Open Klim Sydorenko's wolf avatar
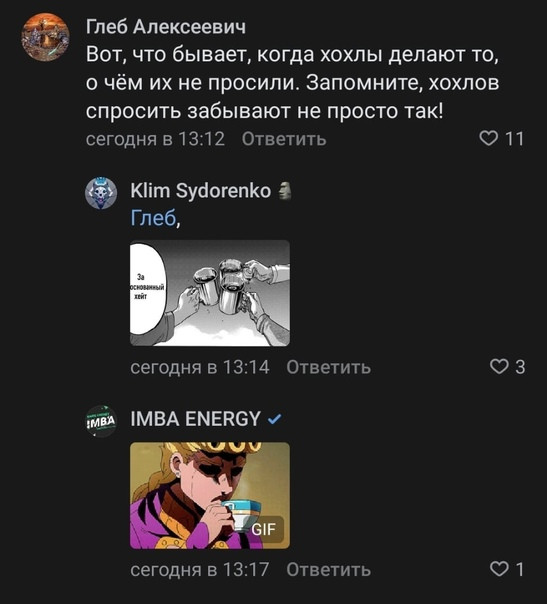This screenshot has width=547, height=604. point(101,193)
